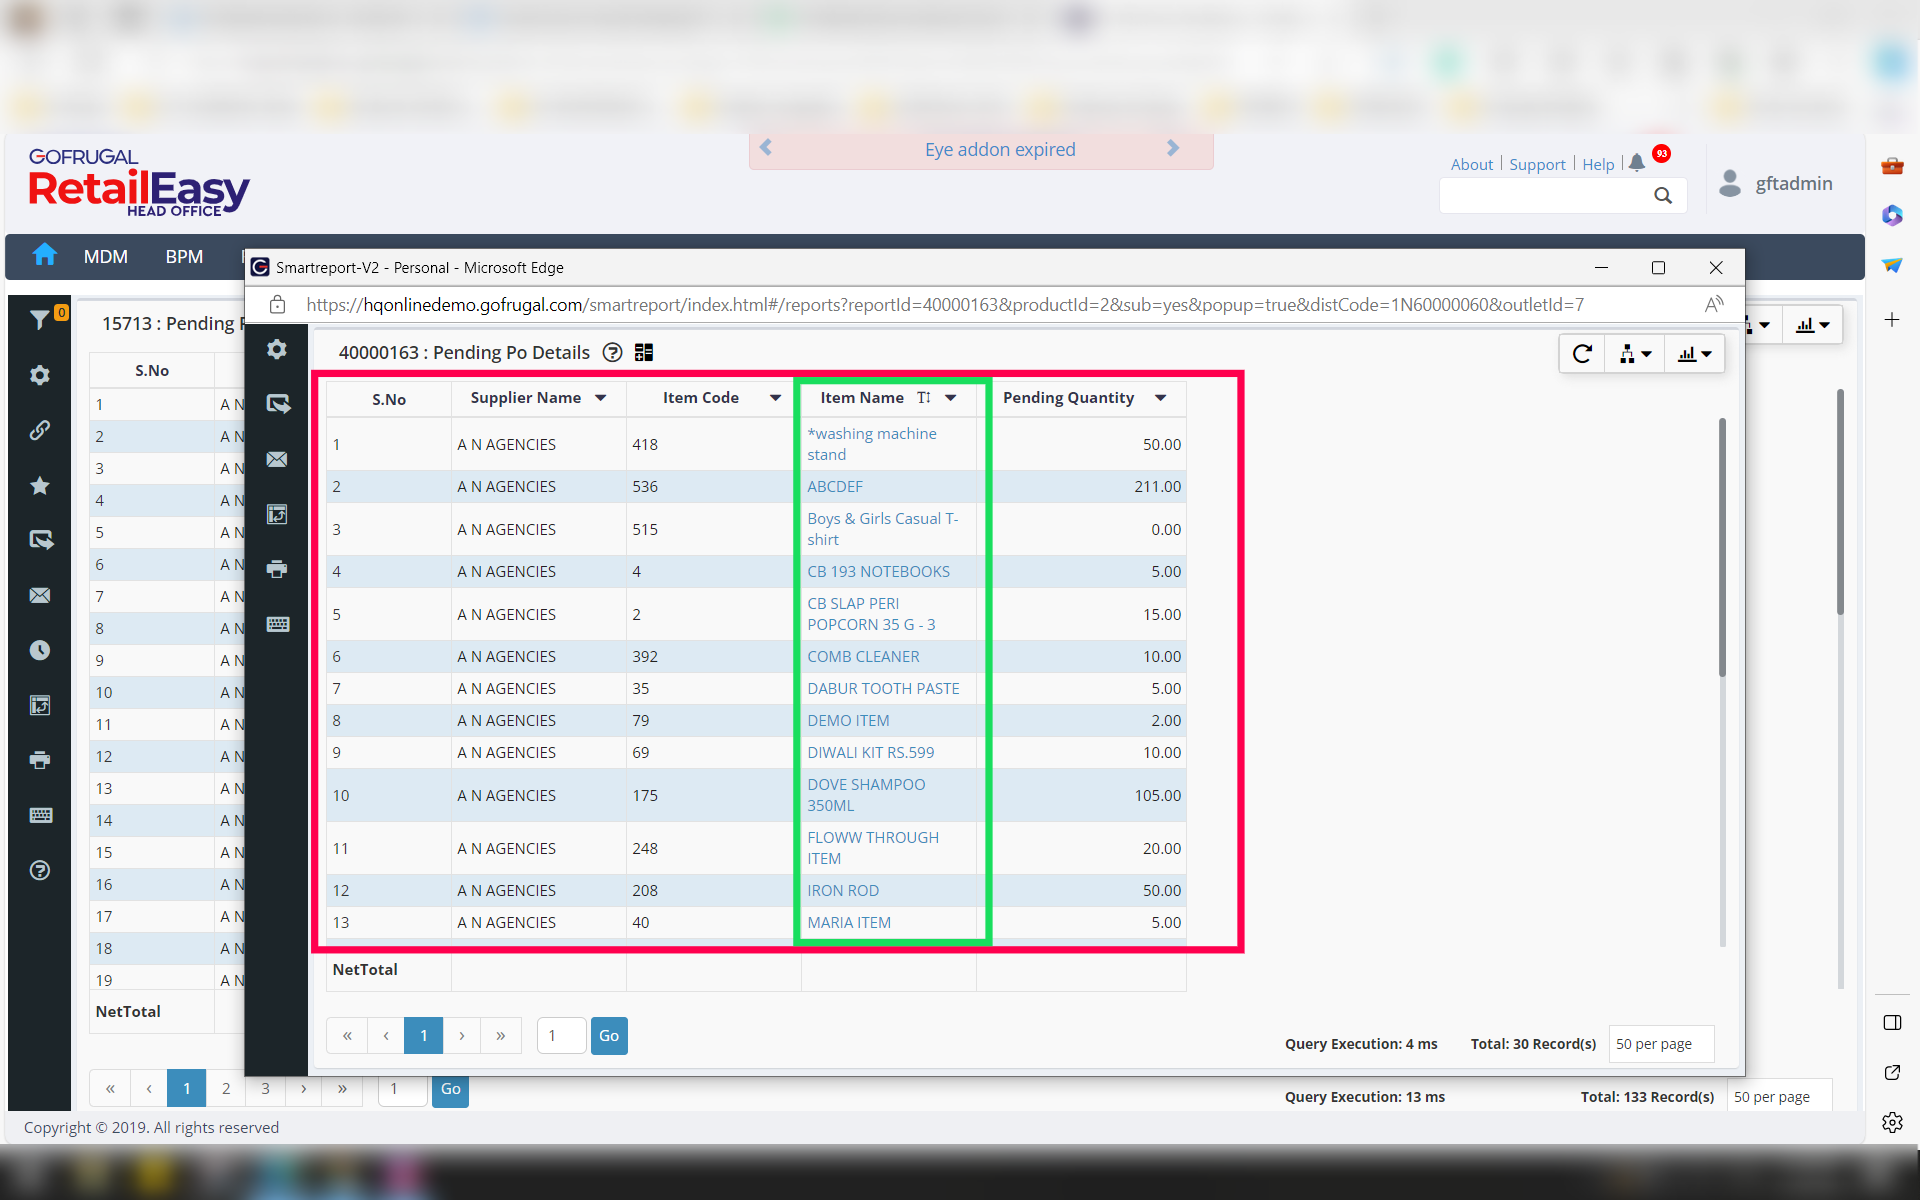Click the mail icon in popup sidebar
This screenshot has width=1920, height=1200.
click(x=277, y=459)
